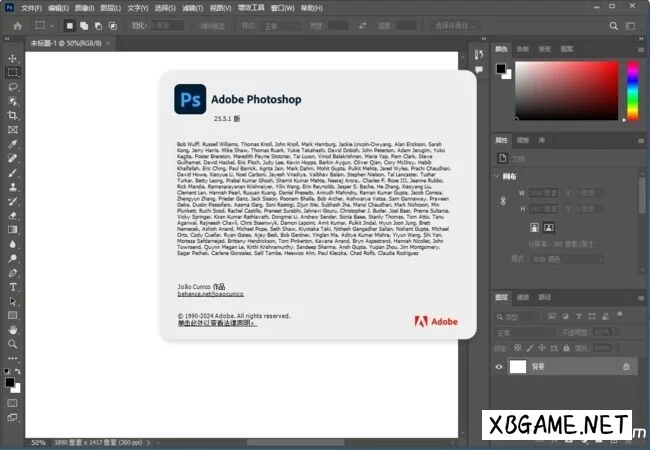The image size is (650, 450).
Task: Select the Eraser tool
Action: point(13,214)
